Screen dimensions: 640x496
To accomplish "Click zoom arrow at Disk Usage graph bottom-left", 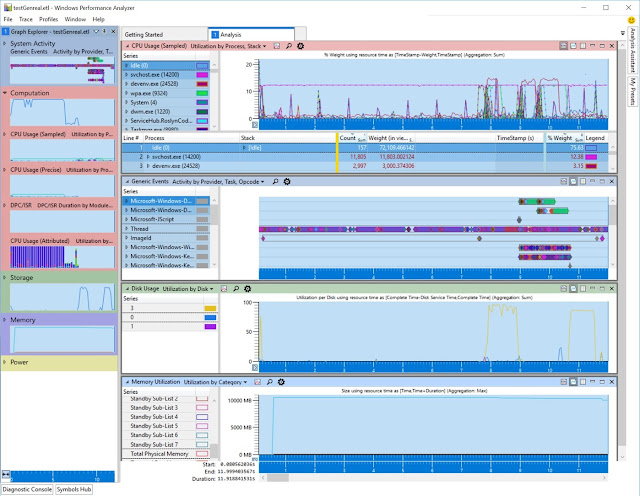I will (255, 367).
